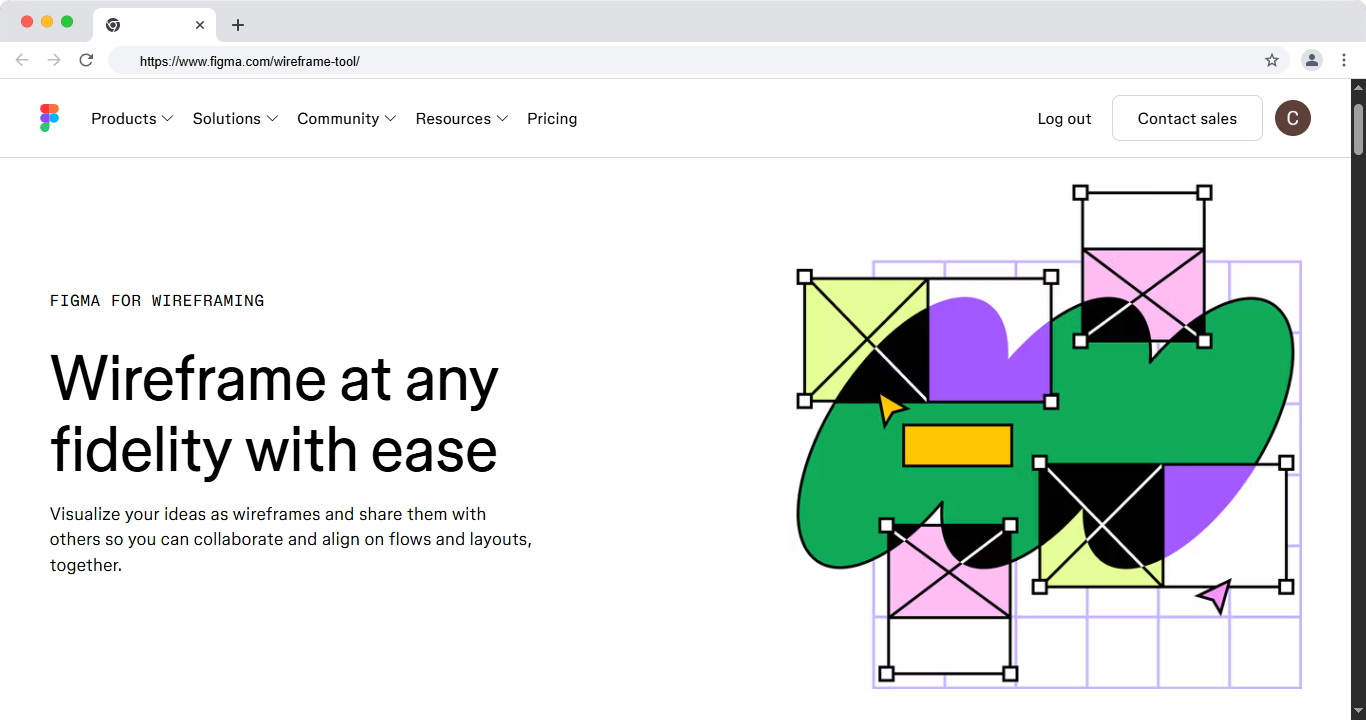Expand the Products dropdown

tap(132, 118)
